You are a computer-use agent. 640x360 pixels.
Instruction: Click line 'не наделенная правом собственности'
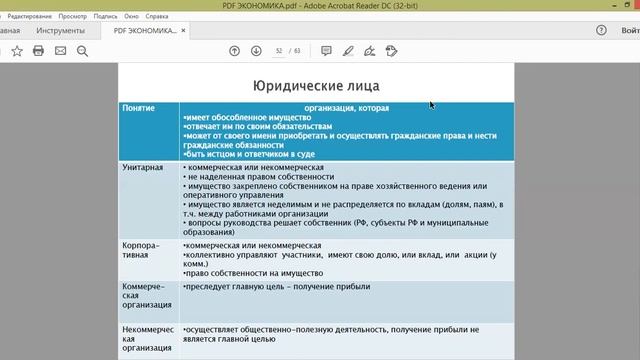[258, 177]
